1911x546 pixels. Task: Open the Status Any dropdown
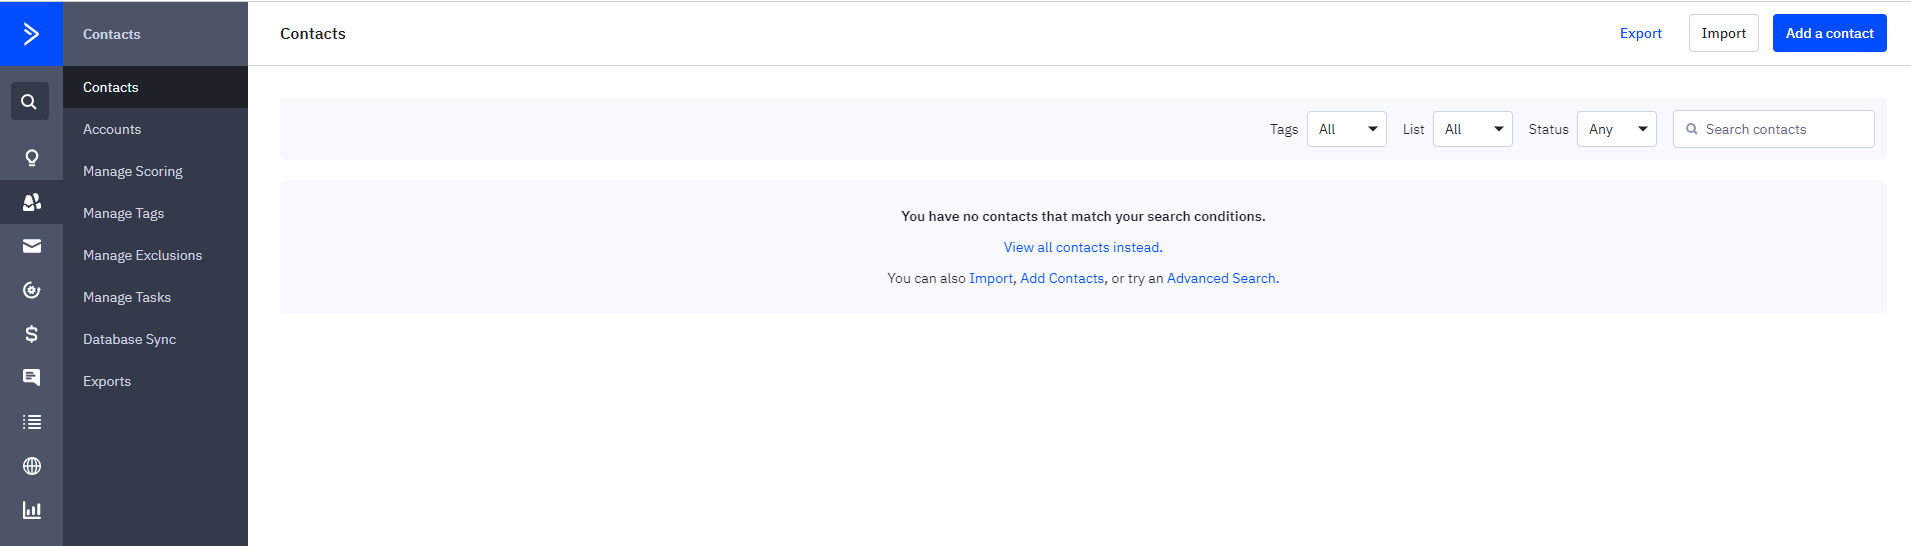(1616, 129)
